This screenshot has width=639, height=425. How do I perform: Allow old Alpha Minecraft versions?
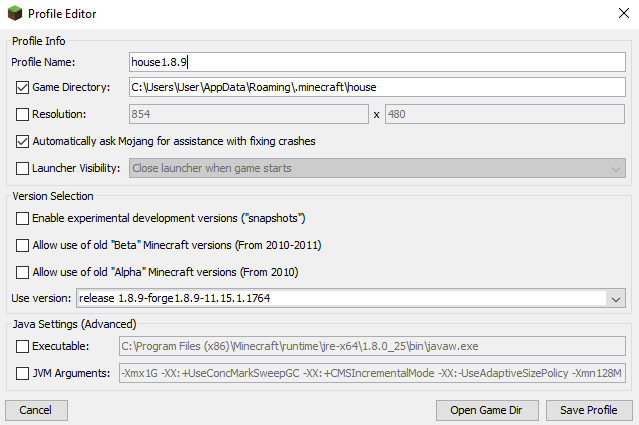(x=23, y=272)
